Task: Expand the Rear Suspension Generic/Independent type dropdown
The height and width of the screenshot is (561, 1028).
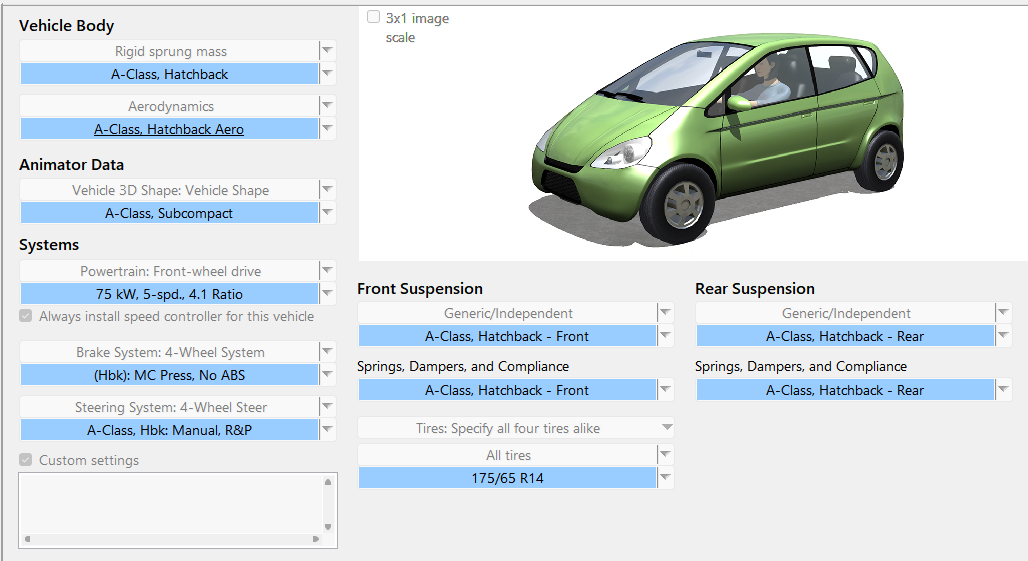Action: [x=1004, y=313]
